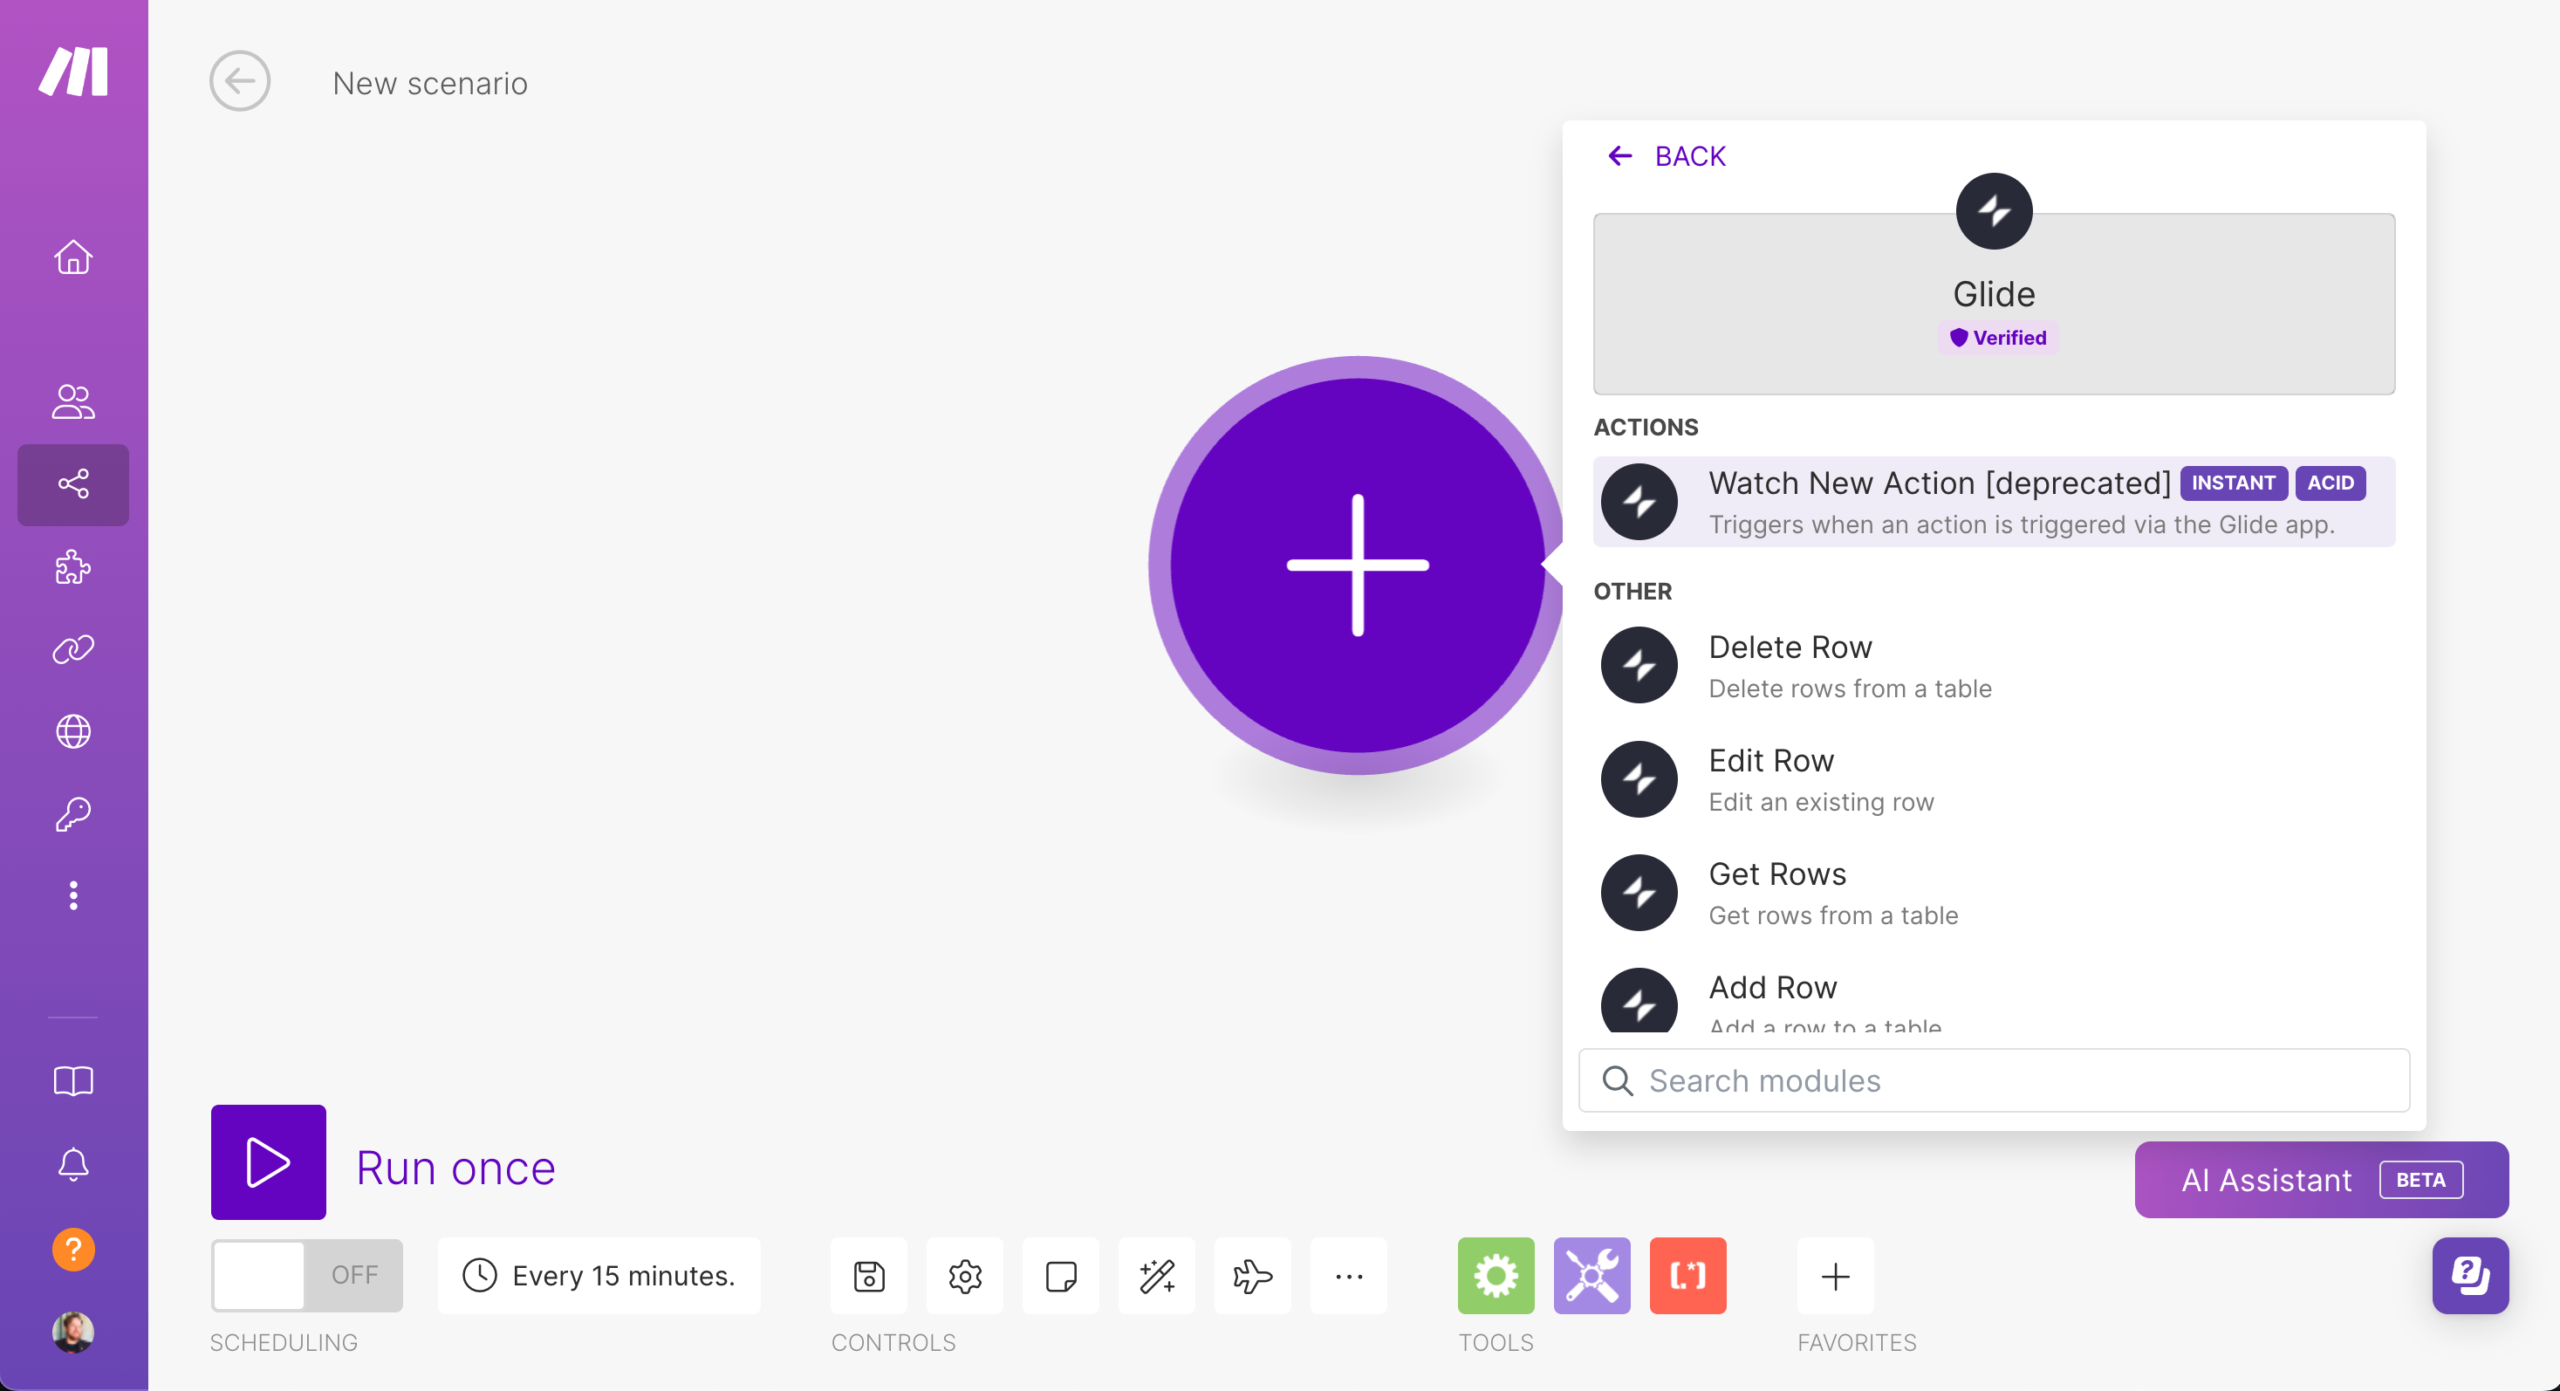This screenshot has height=1391, width=2560.
Task: Open the Scenarios share icon
Action: [73, 484]
